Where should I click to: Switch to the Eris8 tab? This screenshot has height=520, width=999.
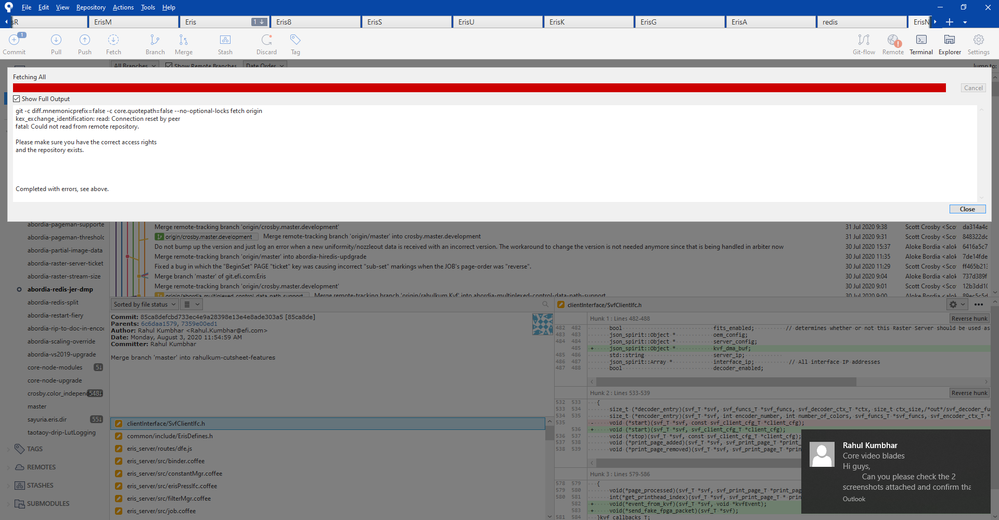click(316, 22)
